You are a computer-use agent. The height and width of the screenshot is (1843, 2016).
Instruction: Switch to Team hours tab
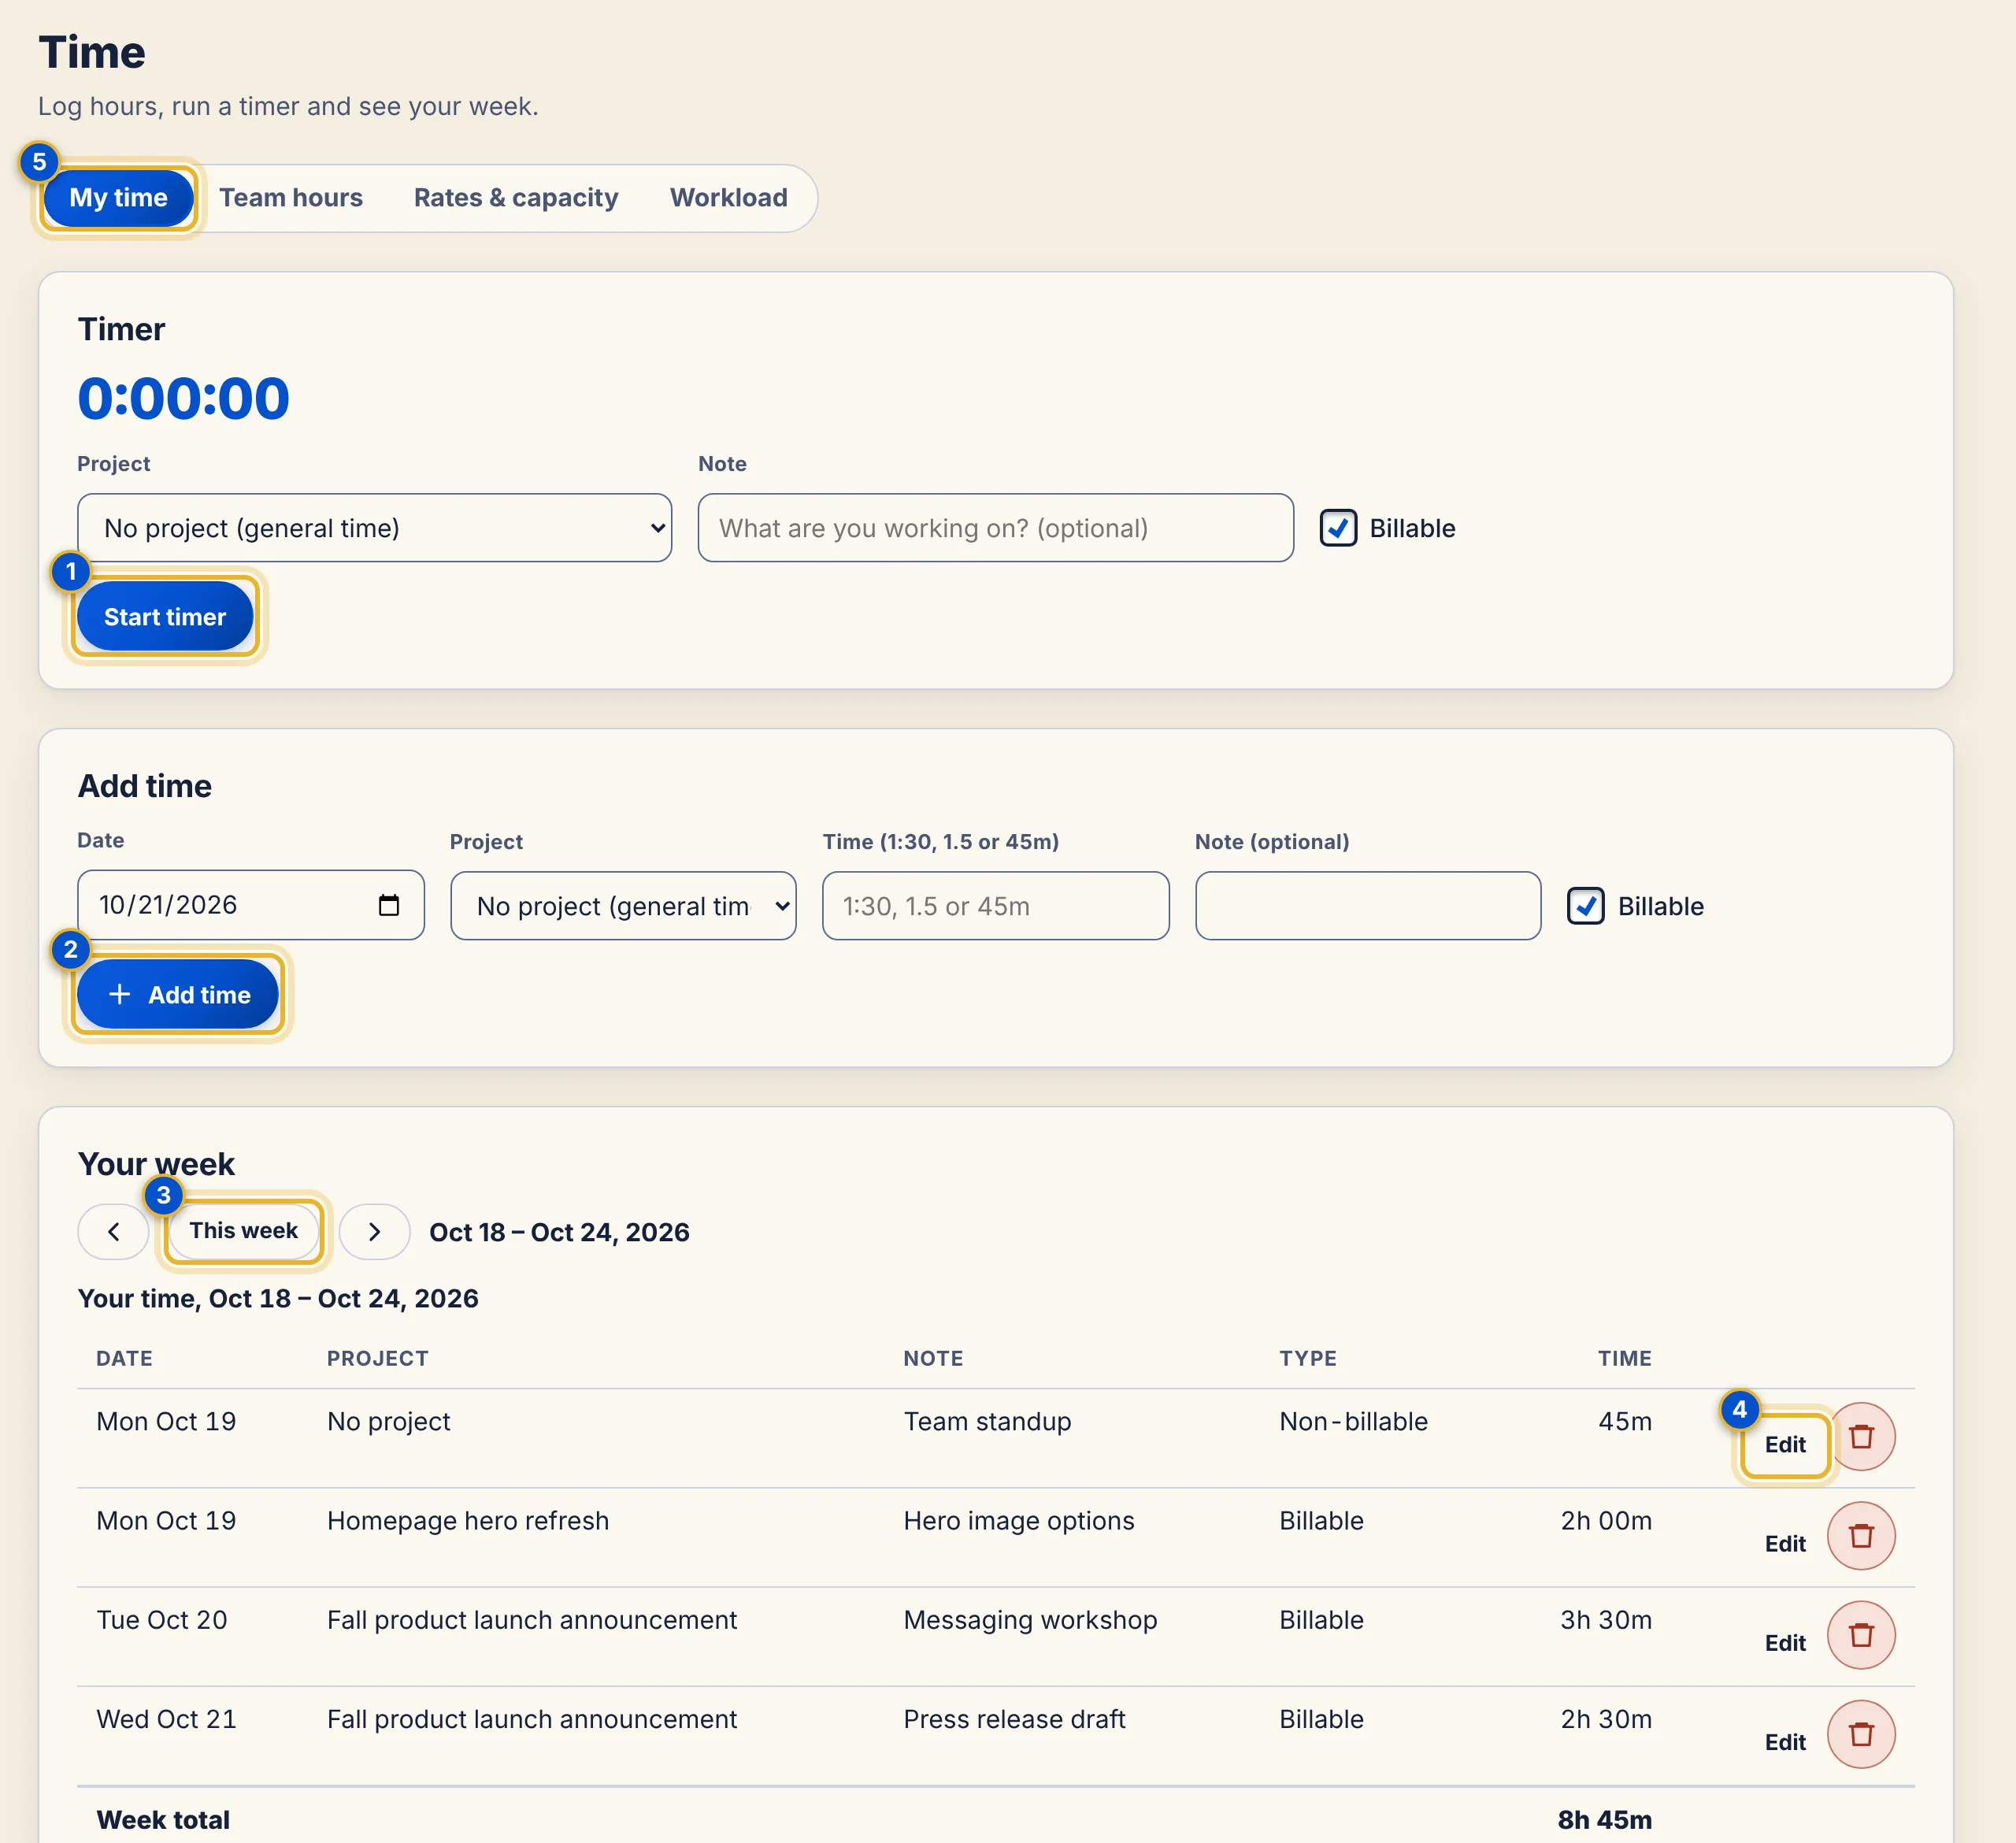(291, 198)
